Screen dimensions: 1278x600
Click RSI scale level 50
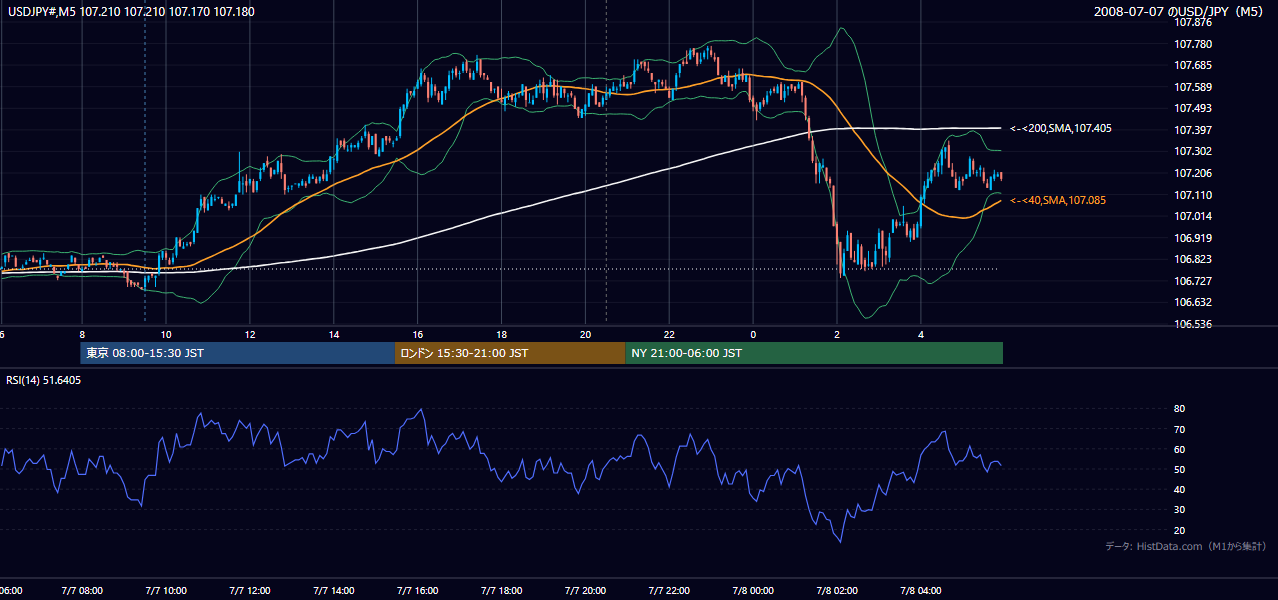[x=1179, y=469]
